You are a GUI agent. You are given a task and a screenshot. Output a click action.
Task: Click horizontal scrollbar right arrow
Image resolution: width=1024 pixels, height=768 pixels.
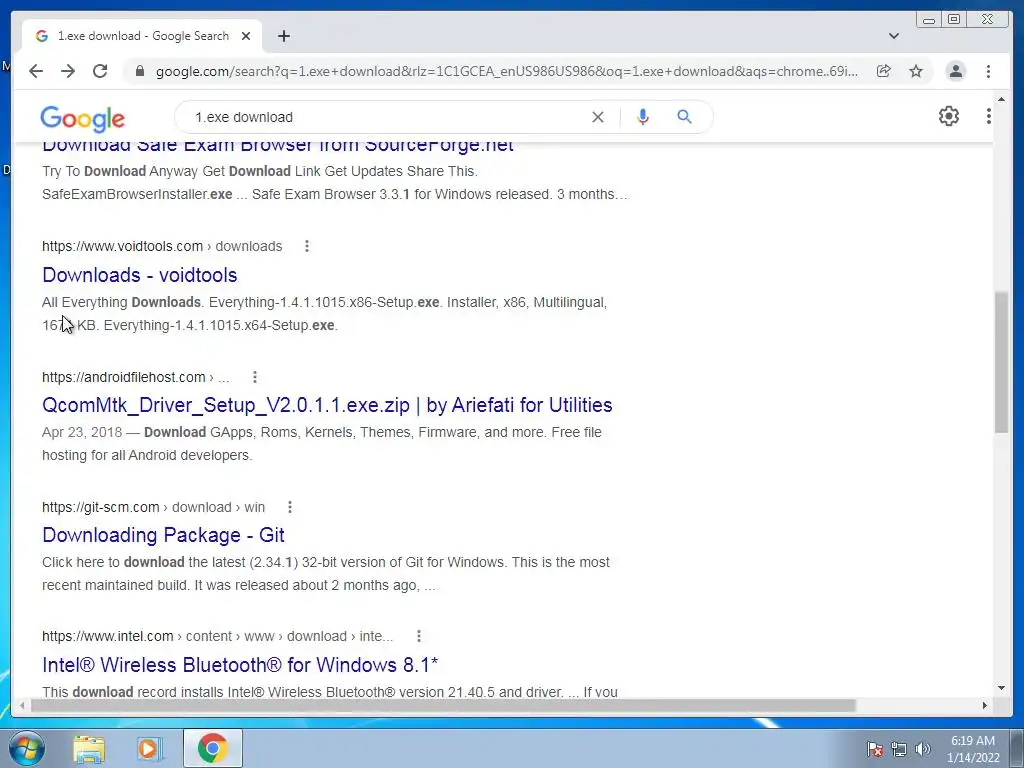click(x=985, y=705)
